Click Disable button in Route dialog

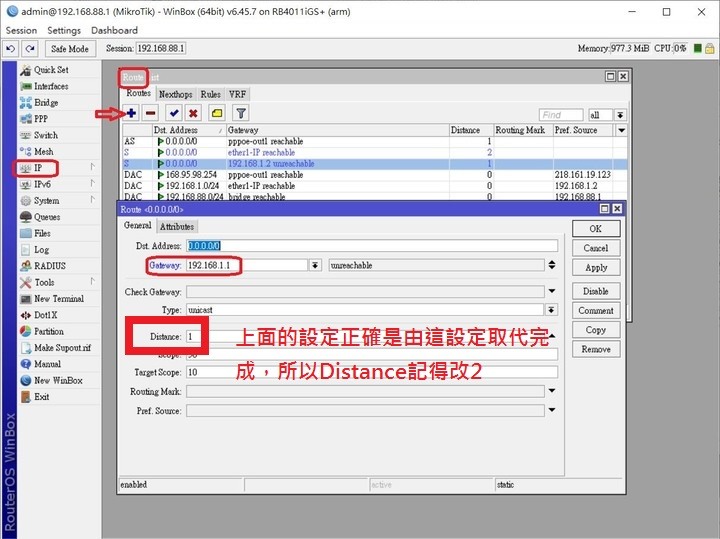596,291
